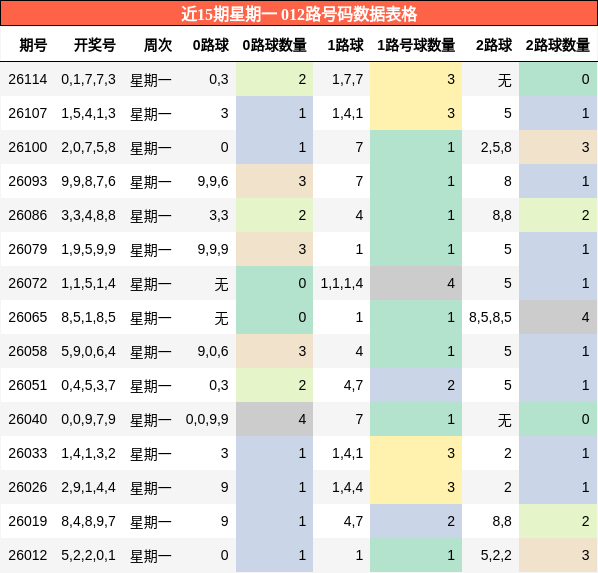The height and width of the screenshot is (573, 598).
Task: Click winning numbers 1,1,5,1,4
Action: point(88,283)
